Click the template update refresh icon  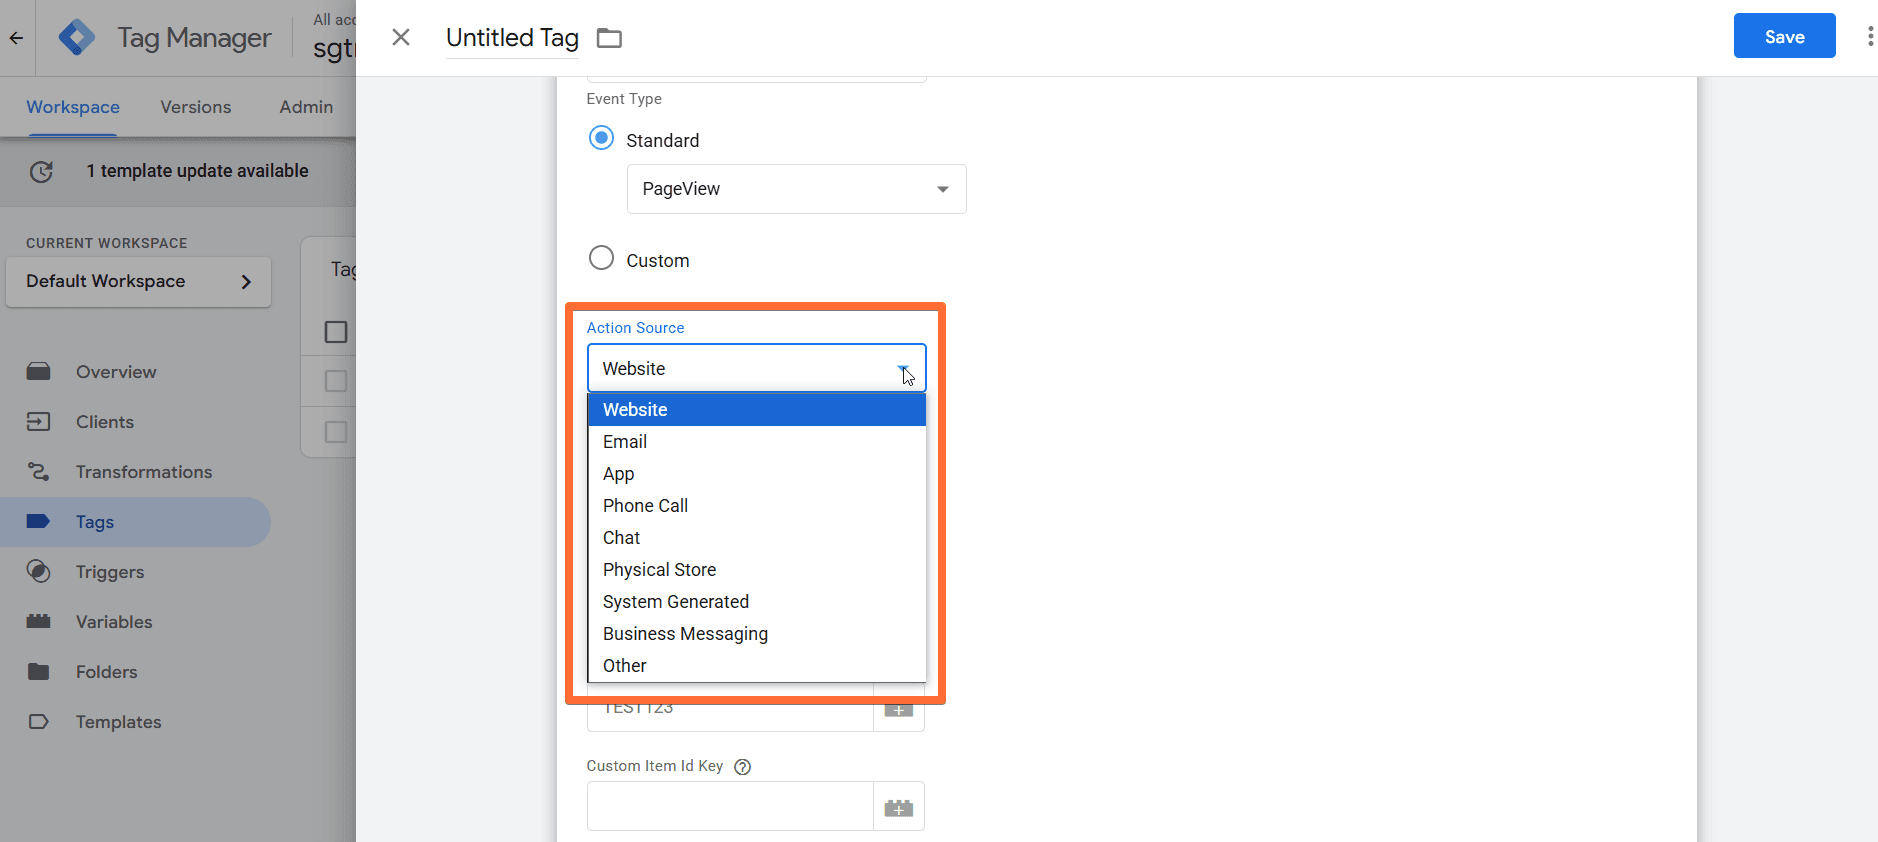click(41, 171)
